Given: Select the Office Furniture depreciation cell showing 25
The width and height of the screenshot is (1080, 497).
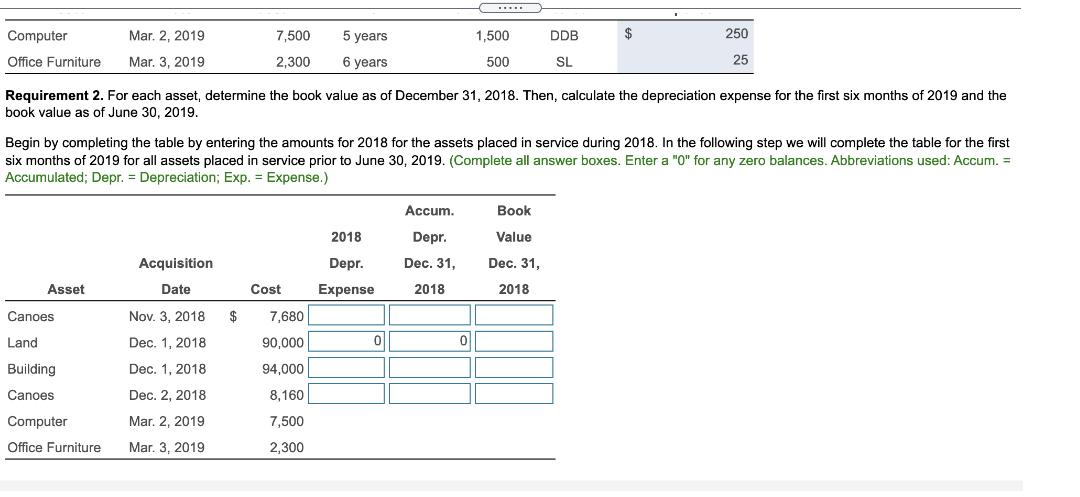Looking at the screenshot, I should tap(685, 61).
